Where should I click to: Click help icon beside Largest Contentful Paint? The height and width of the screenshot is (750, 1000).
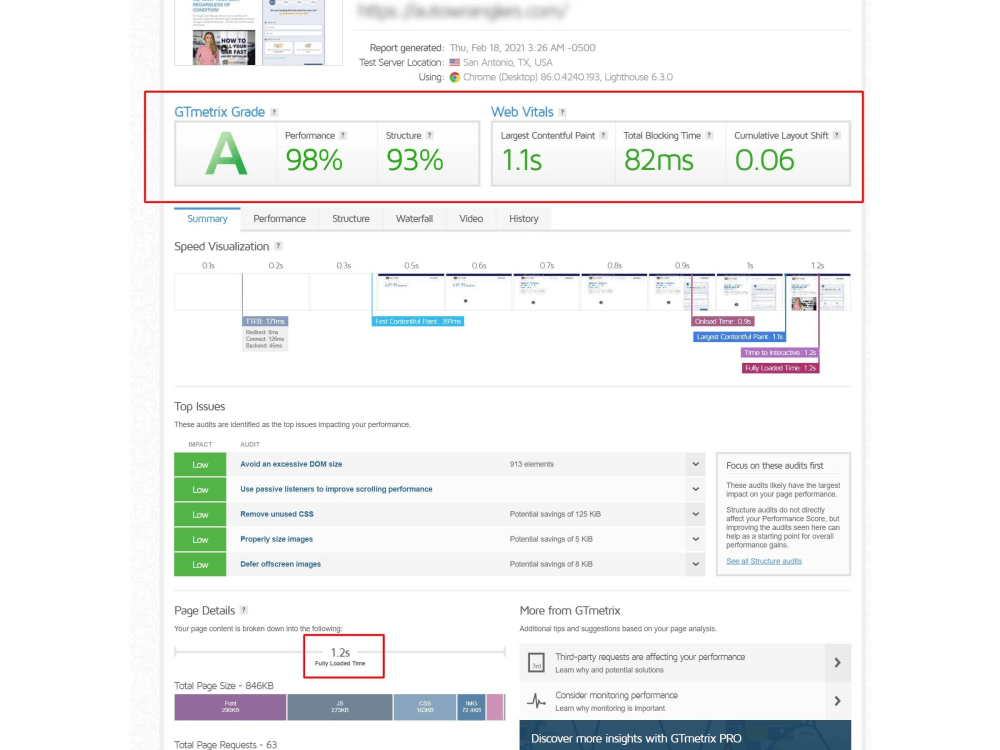point(603,135)
